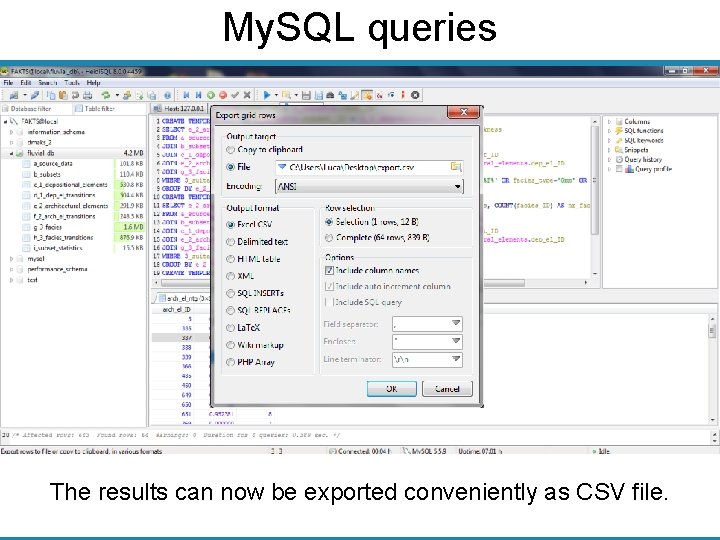
Task: Click the Query profile chart icon
Action: click(x=630, y=169)
